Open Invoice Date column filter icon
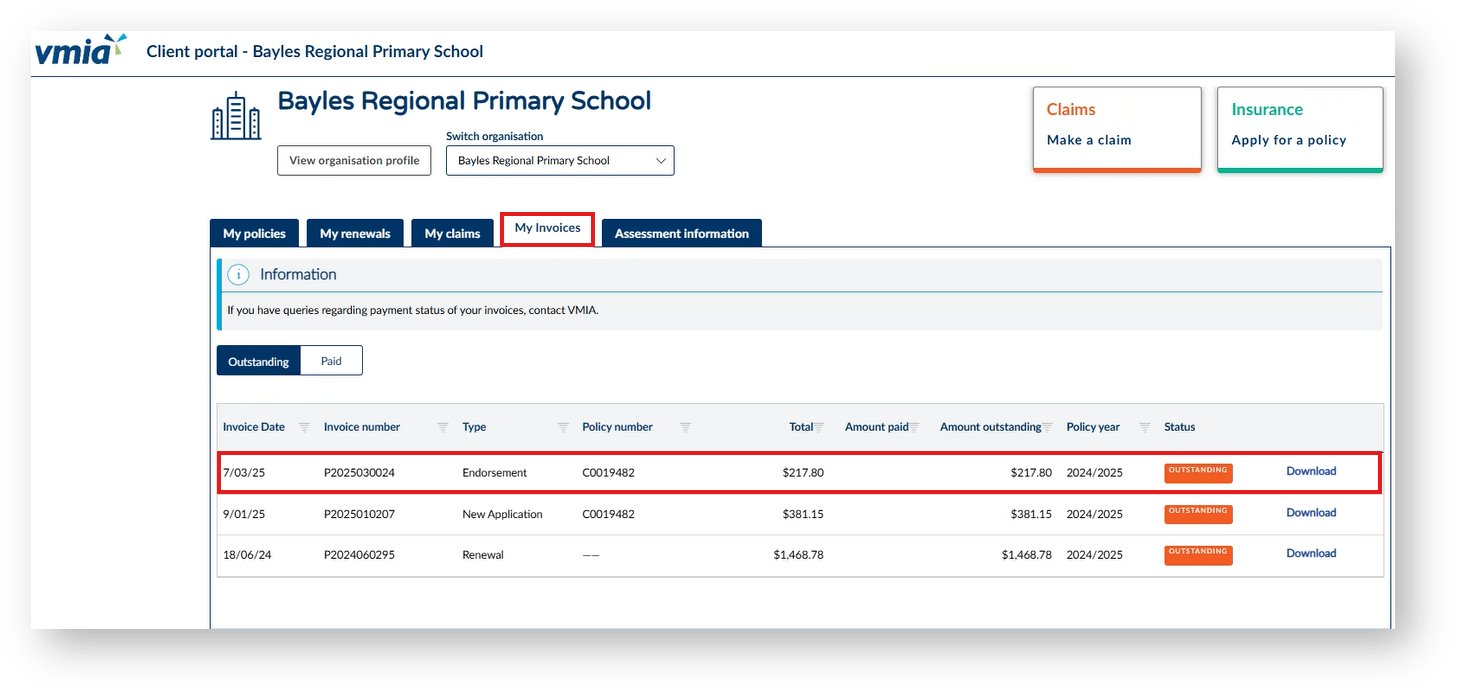Viewport: 1457px width, 691px height. click(304, 427)
